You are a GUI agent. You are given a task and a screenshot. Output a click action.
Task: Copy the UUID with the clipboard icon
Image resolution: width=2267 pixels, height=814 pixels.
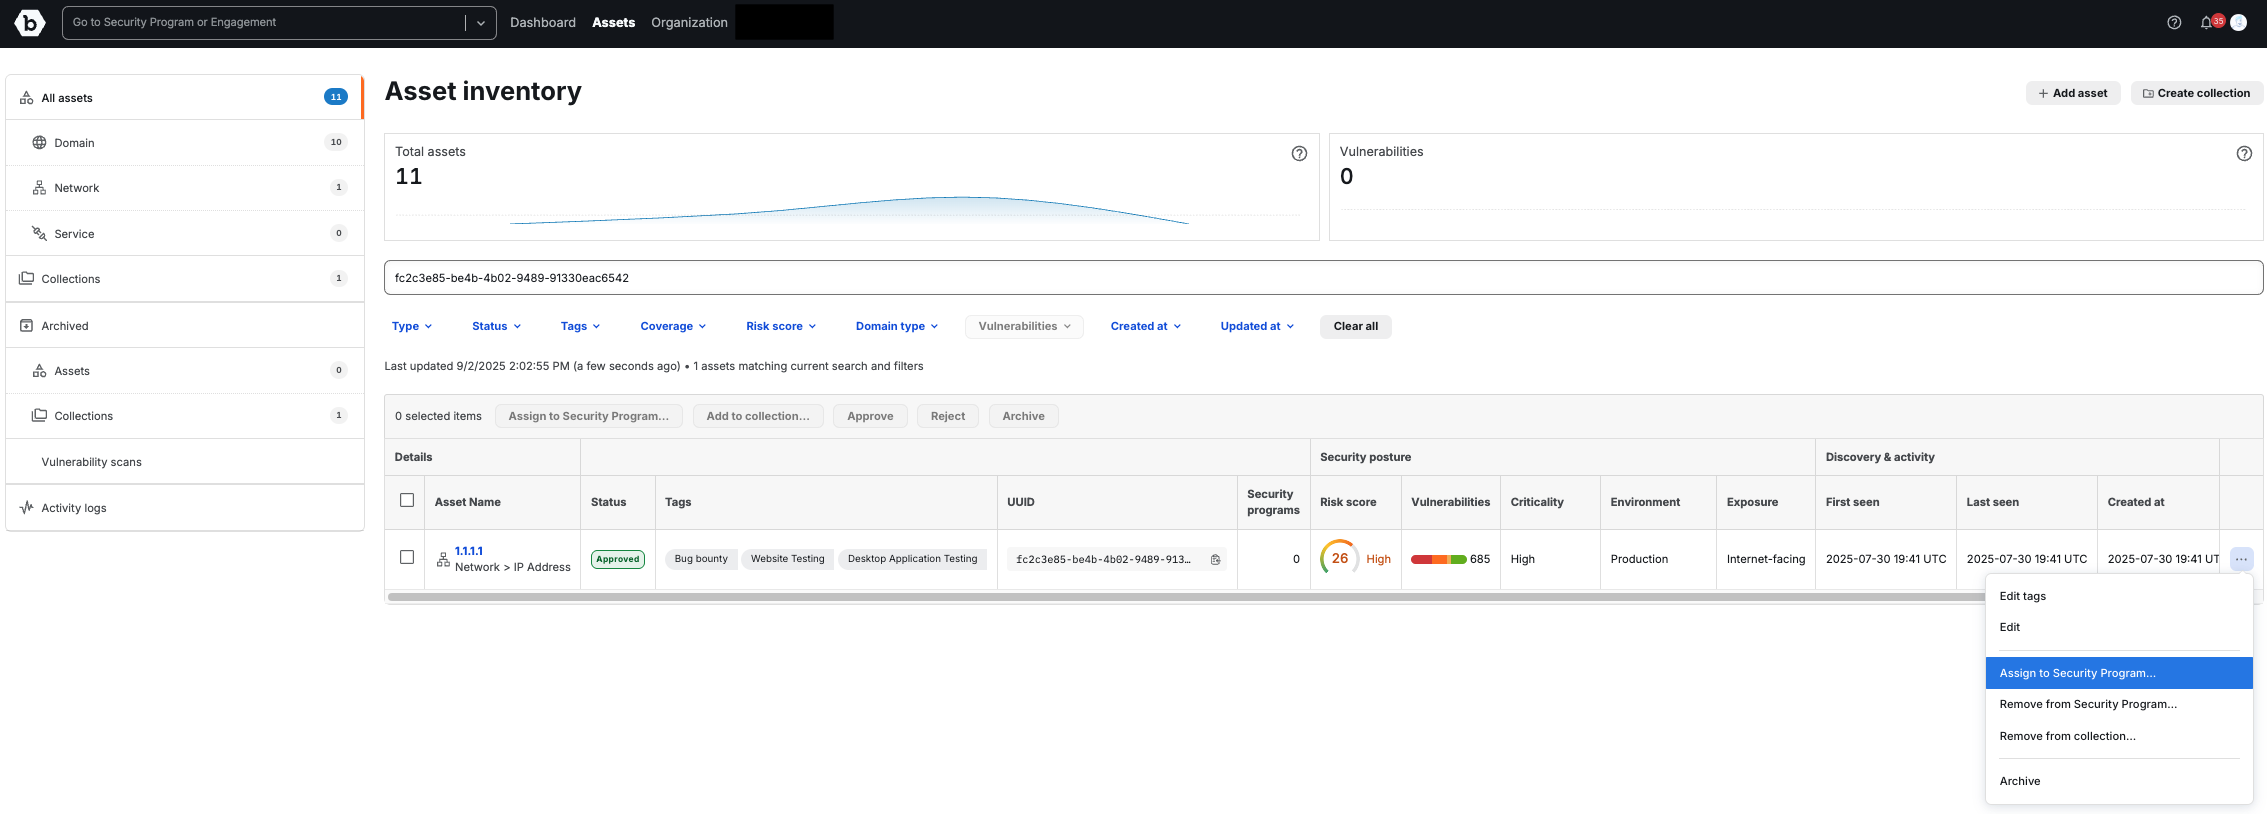1215,560
